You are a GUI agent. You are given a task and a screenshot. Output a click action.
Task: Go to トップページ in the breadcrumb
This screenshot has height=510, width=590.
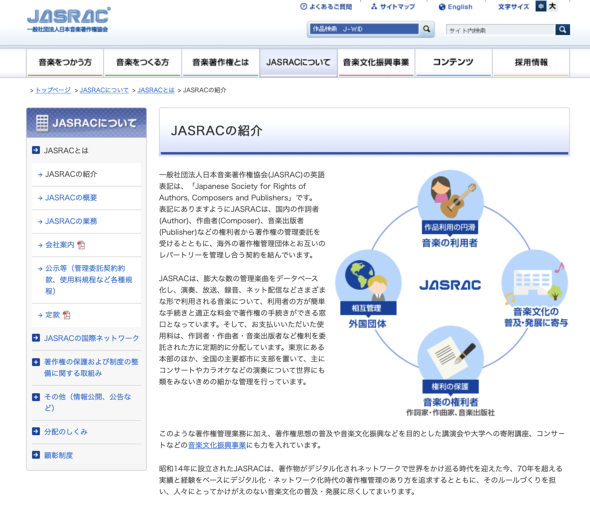pos(53,90)
